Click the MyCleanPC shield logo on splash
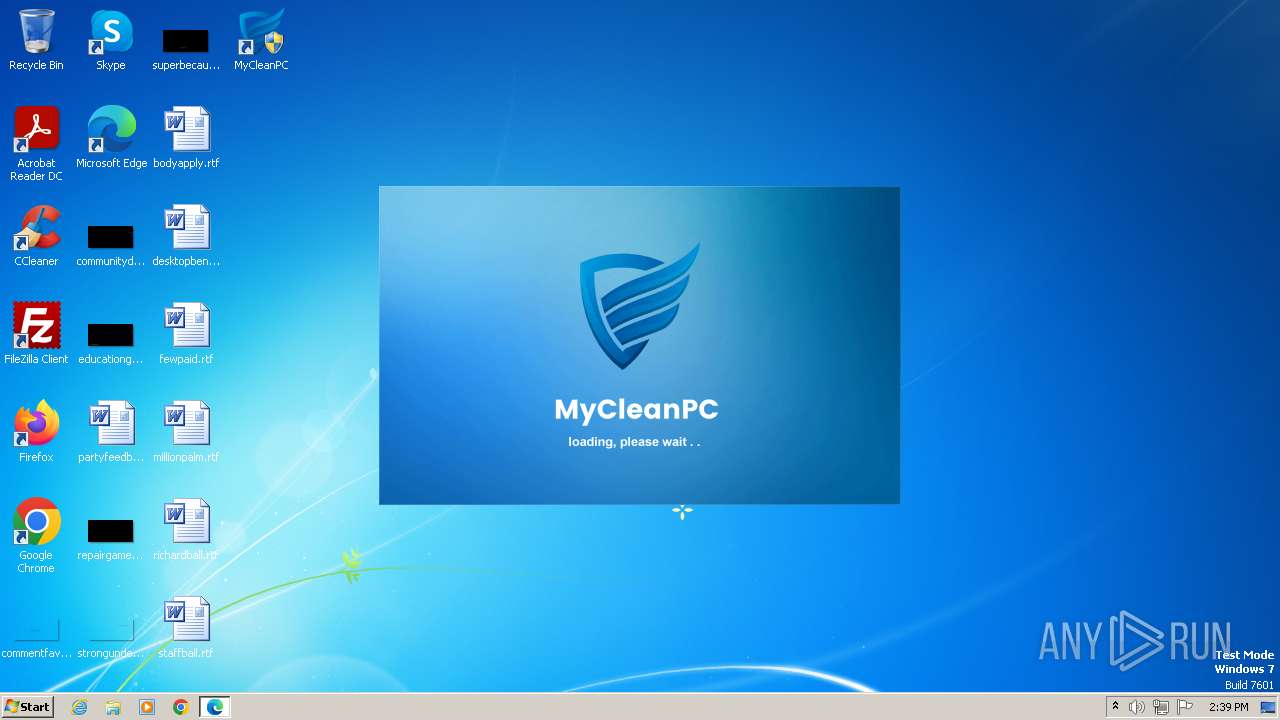Screen dimensions: 1280x720 point(640,305)
